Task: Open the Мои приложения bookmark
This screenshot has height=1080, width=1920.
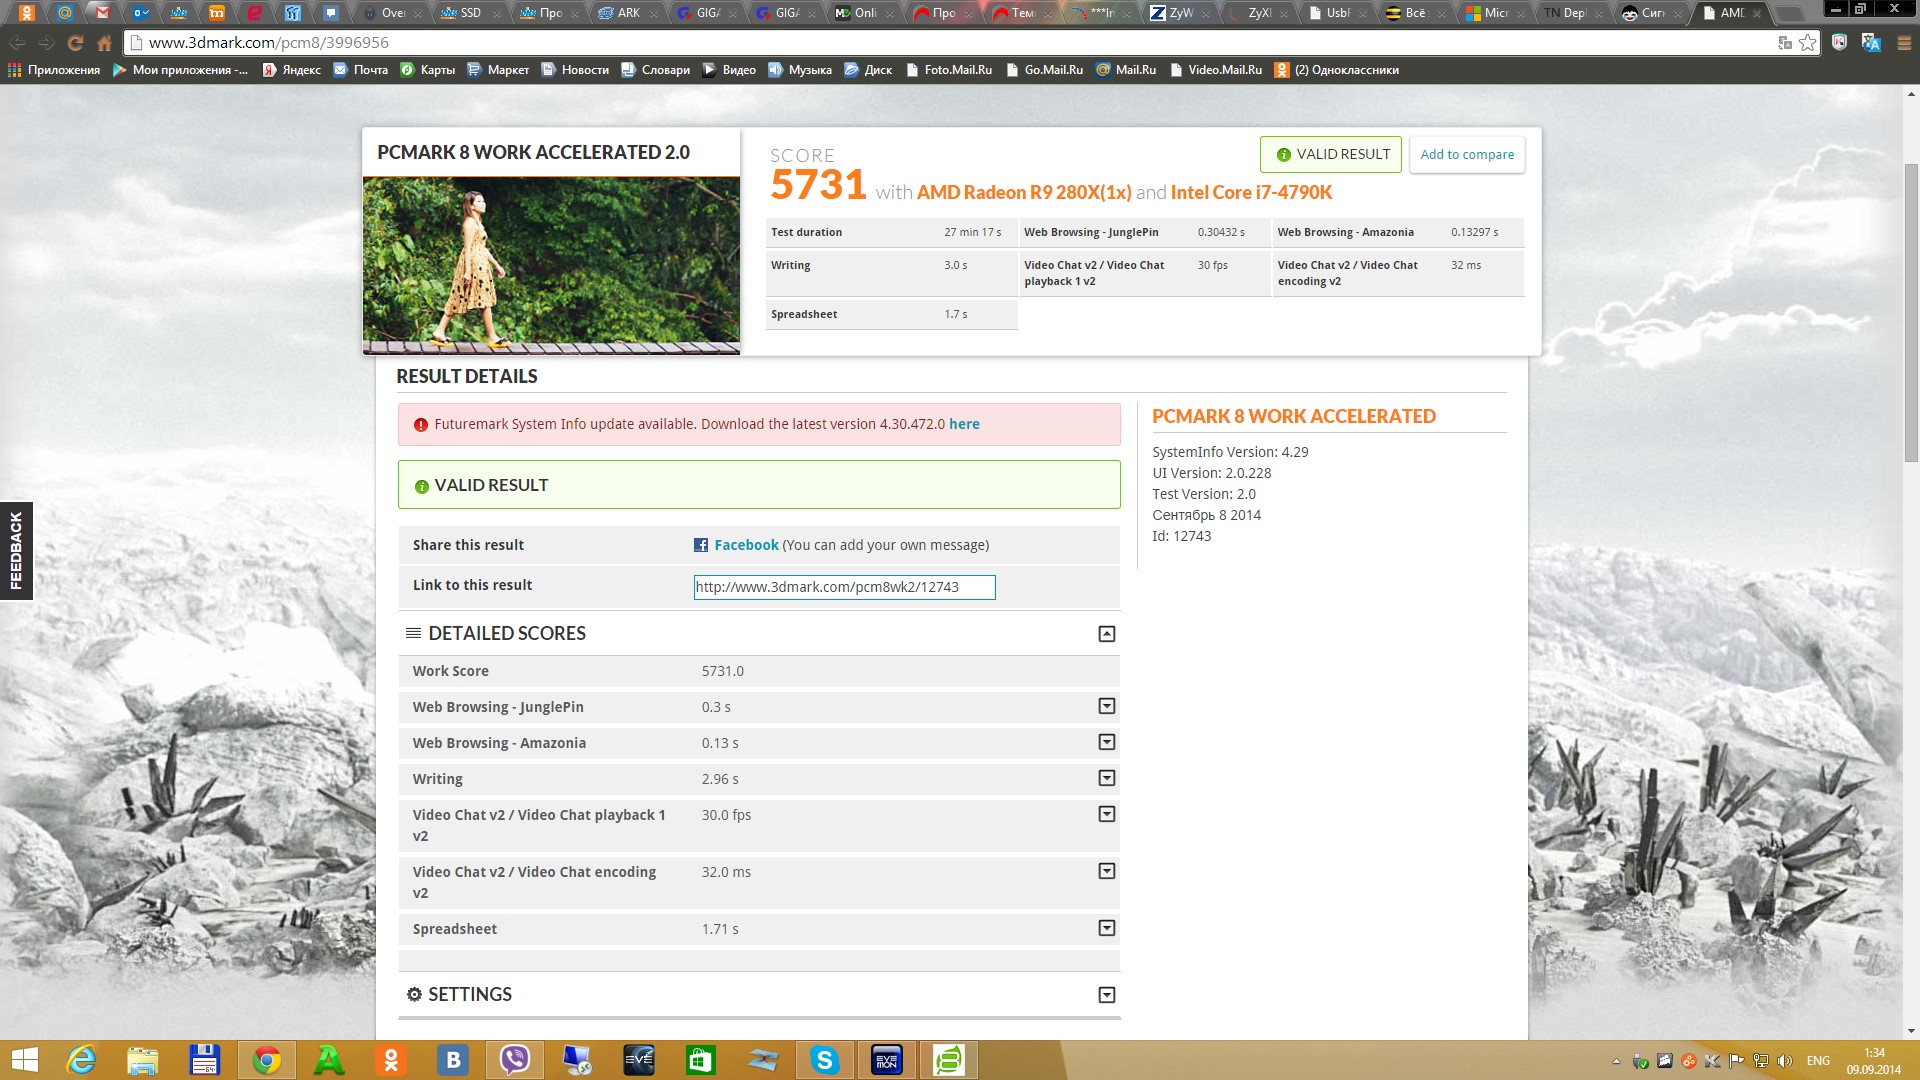Action: click(x=180, y=70)
